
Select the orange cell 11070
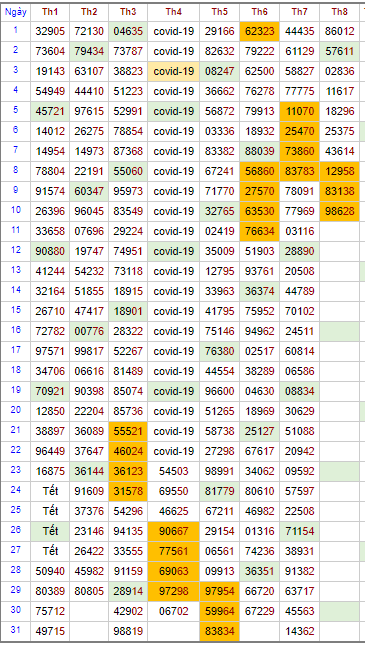[x=299, y=111]
